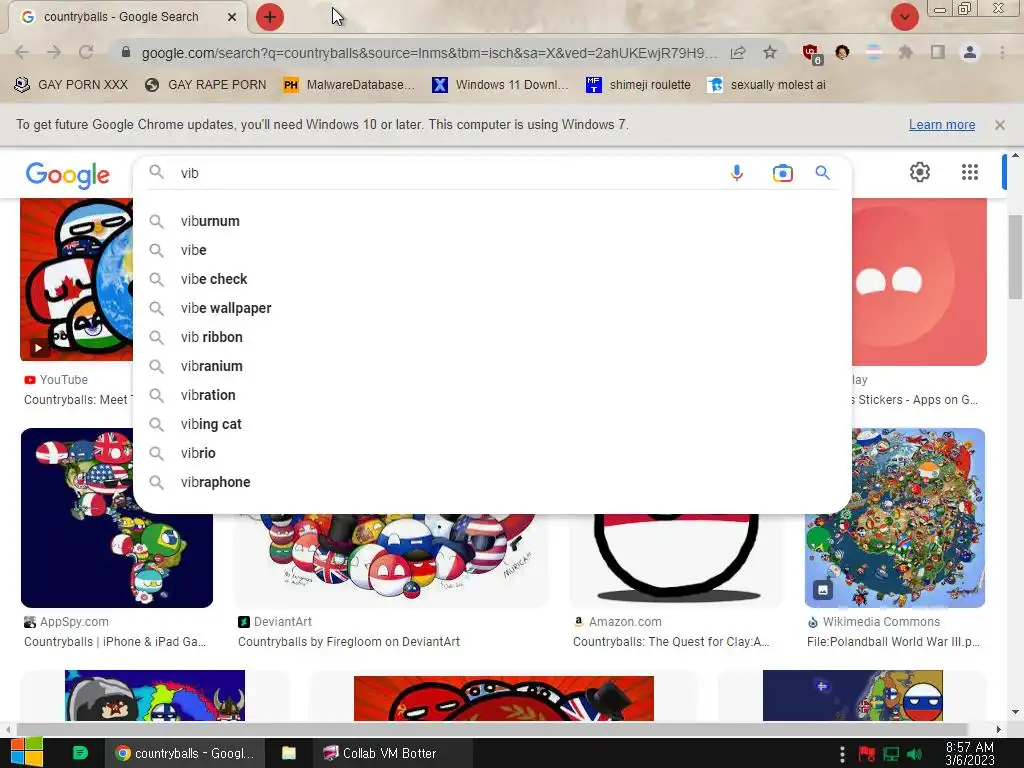Click Countryballs: The Quest for Clay link
The width and height of the screenshot is (1024, 768).
(671, 642)
